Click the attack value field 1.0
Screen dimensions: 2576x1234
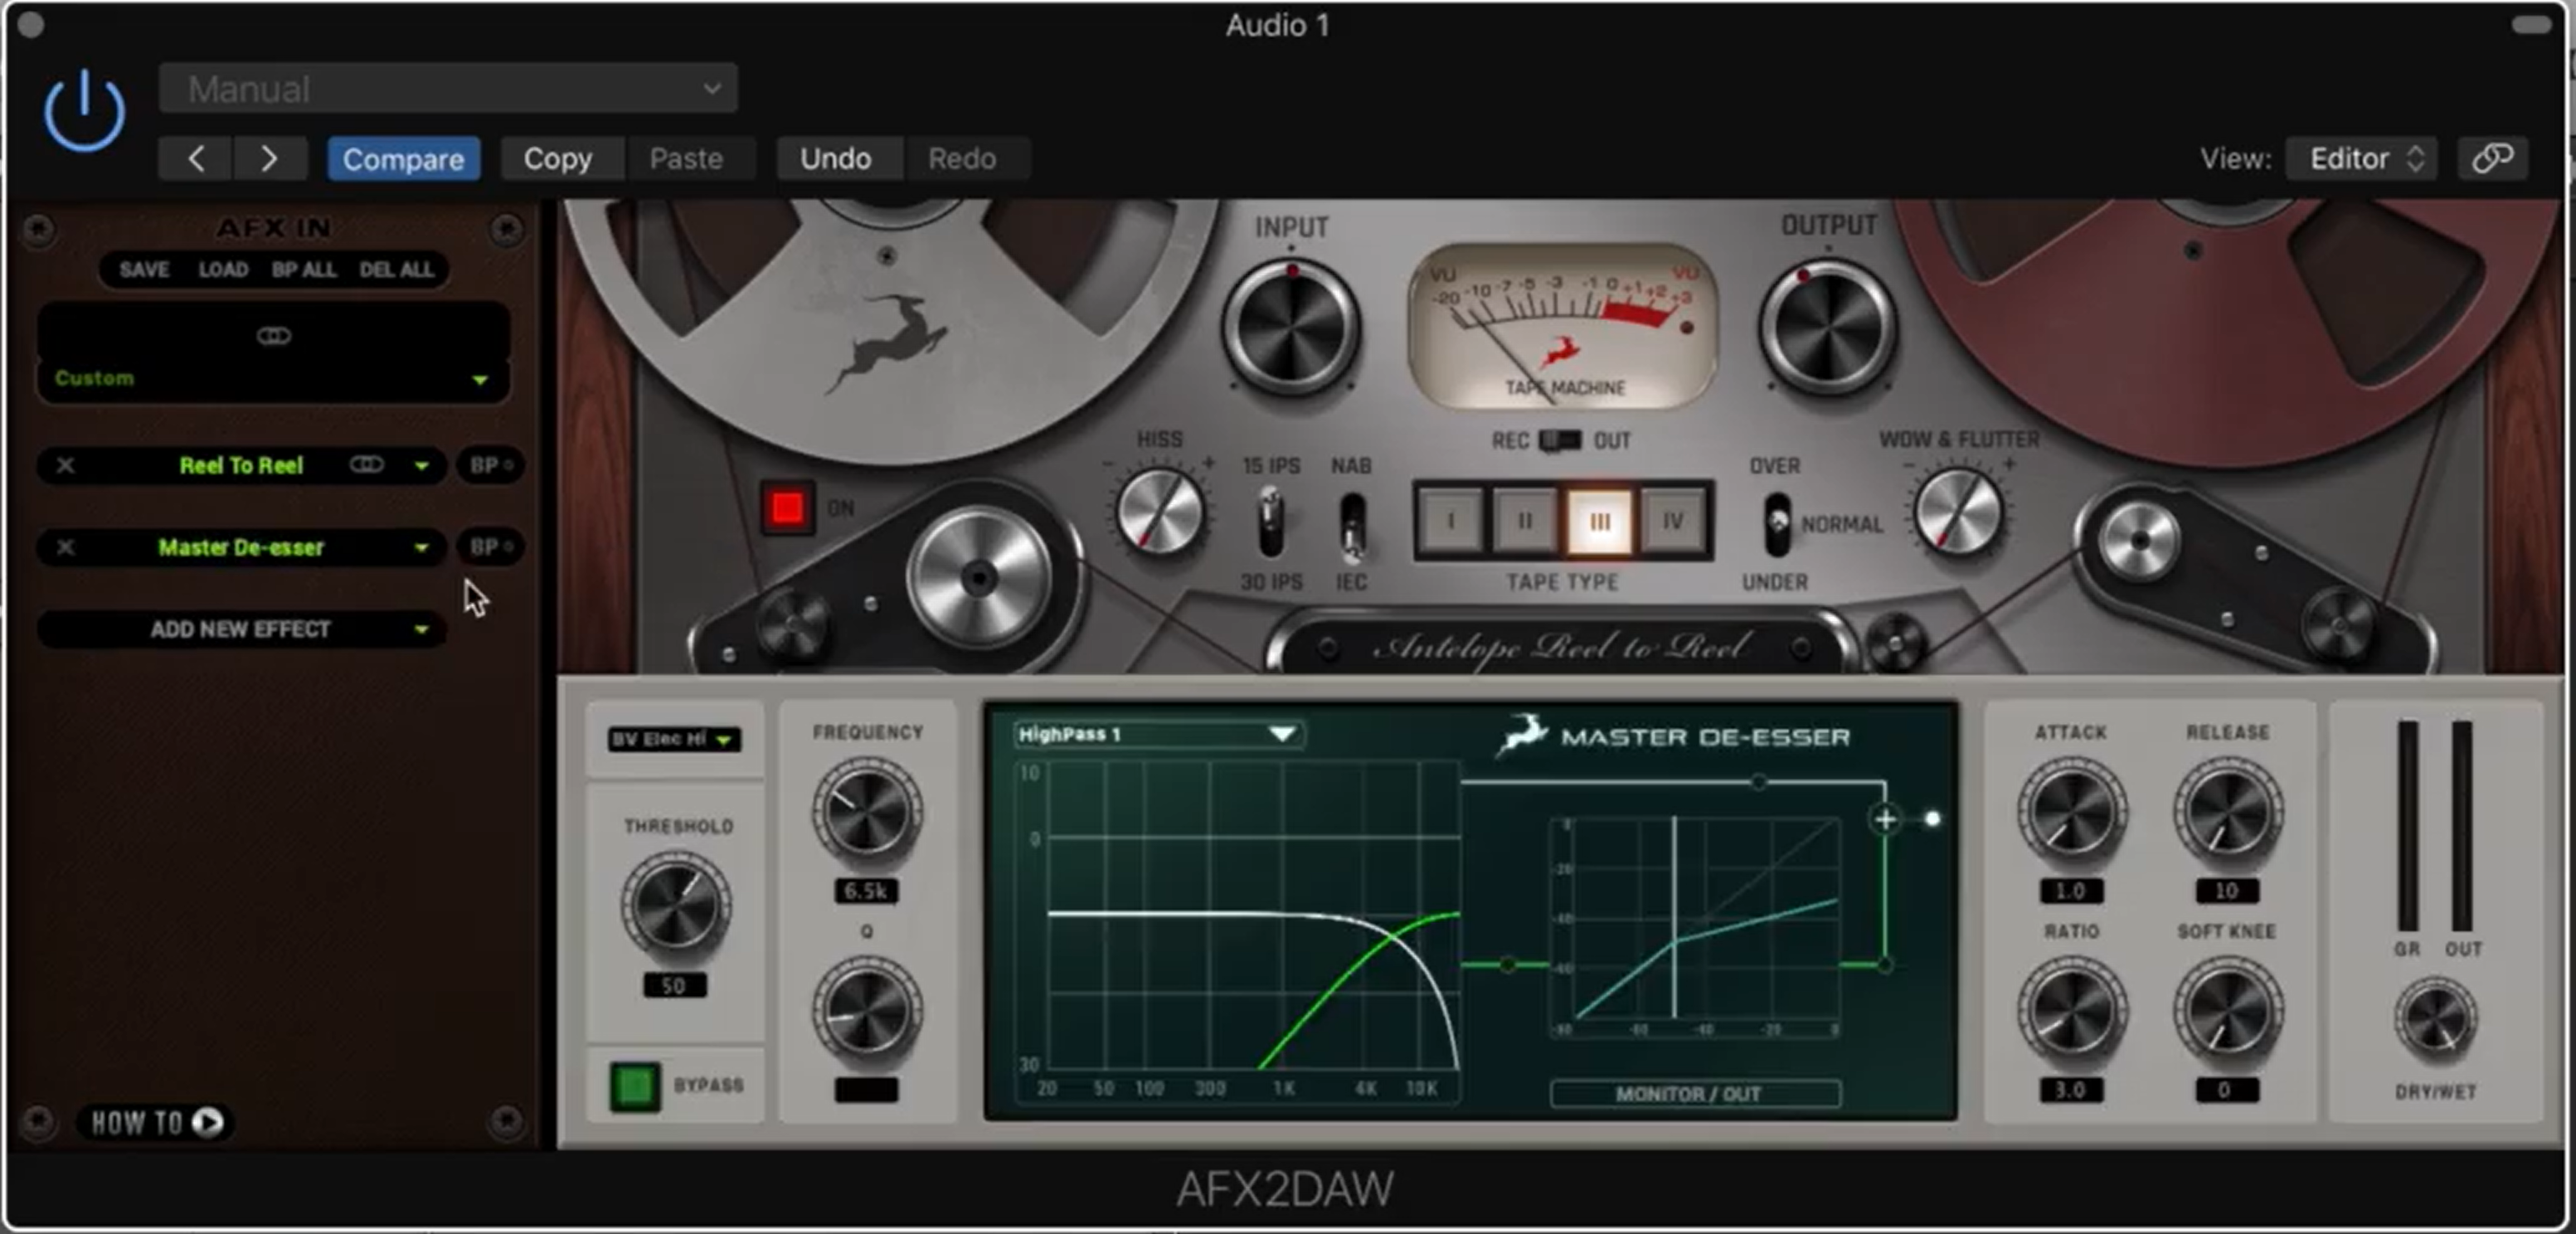click(2071, 891)
